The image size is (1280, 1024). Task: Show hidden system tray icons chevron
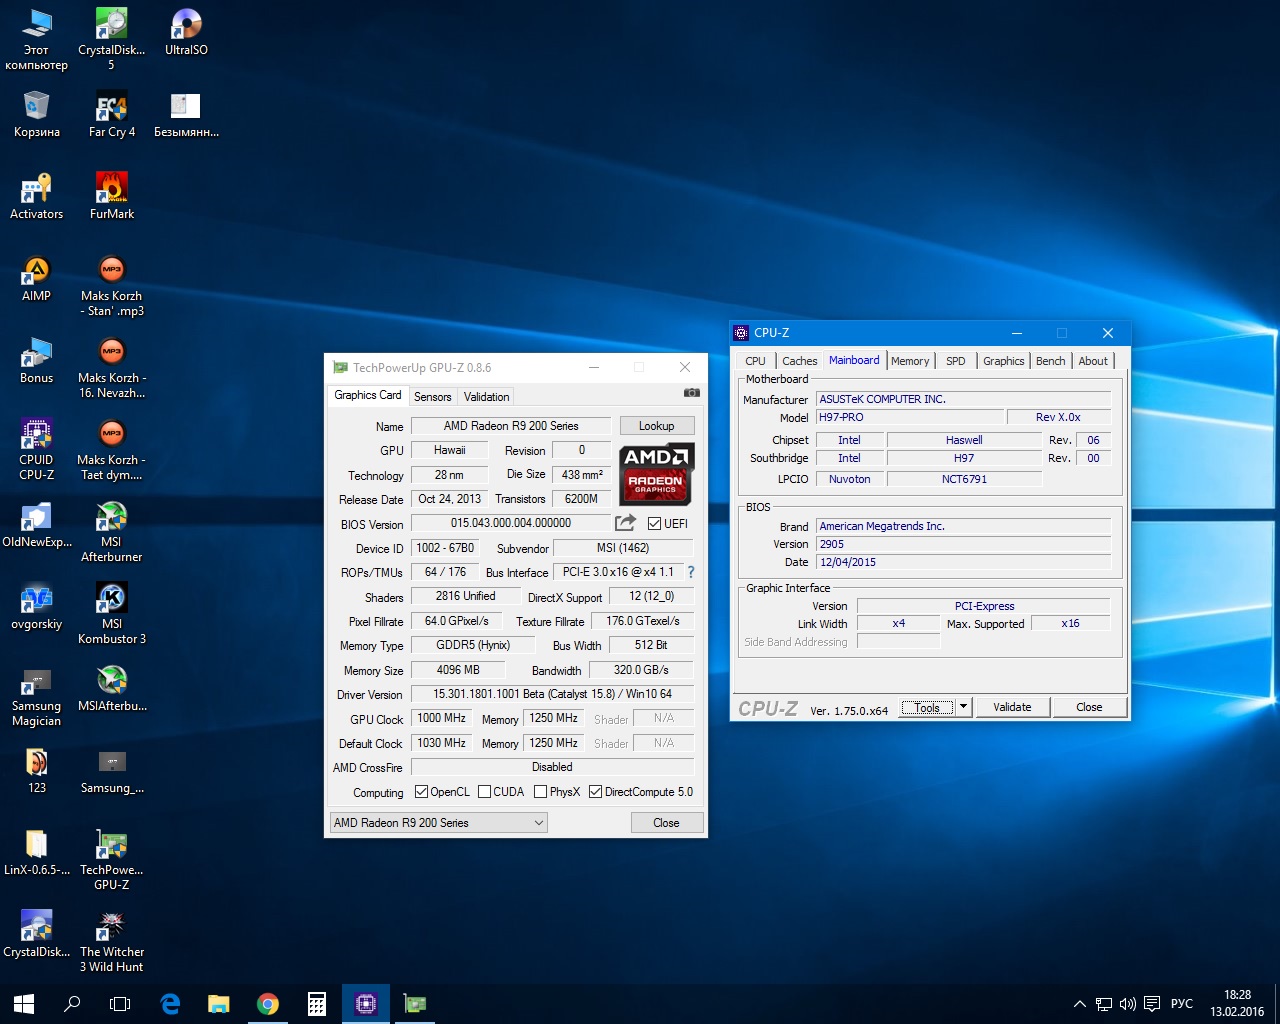pos(1079,1004)
